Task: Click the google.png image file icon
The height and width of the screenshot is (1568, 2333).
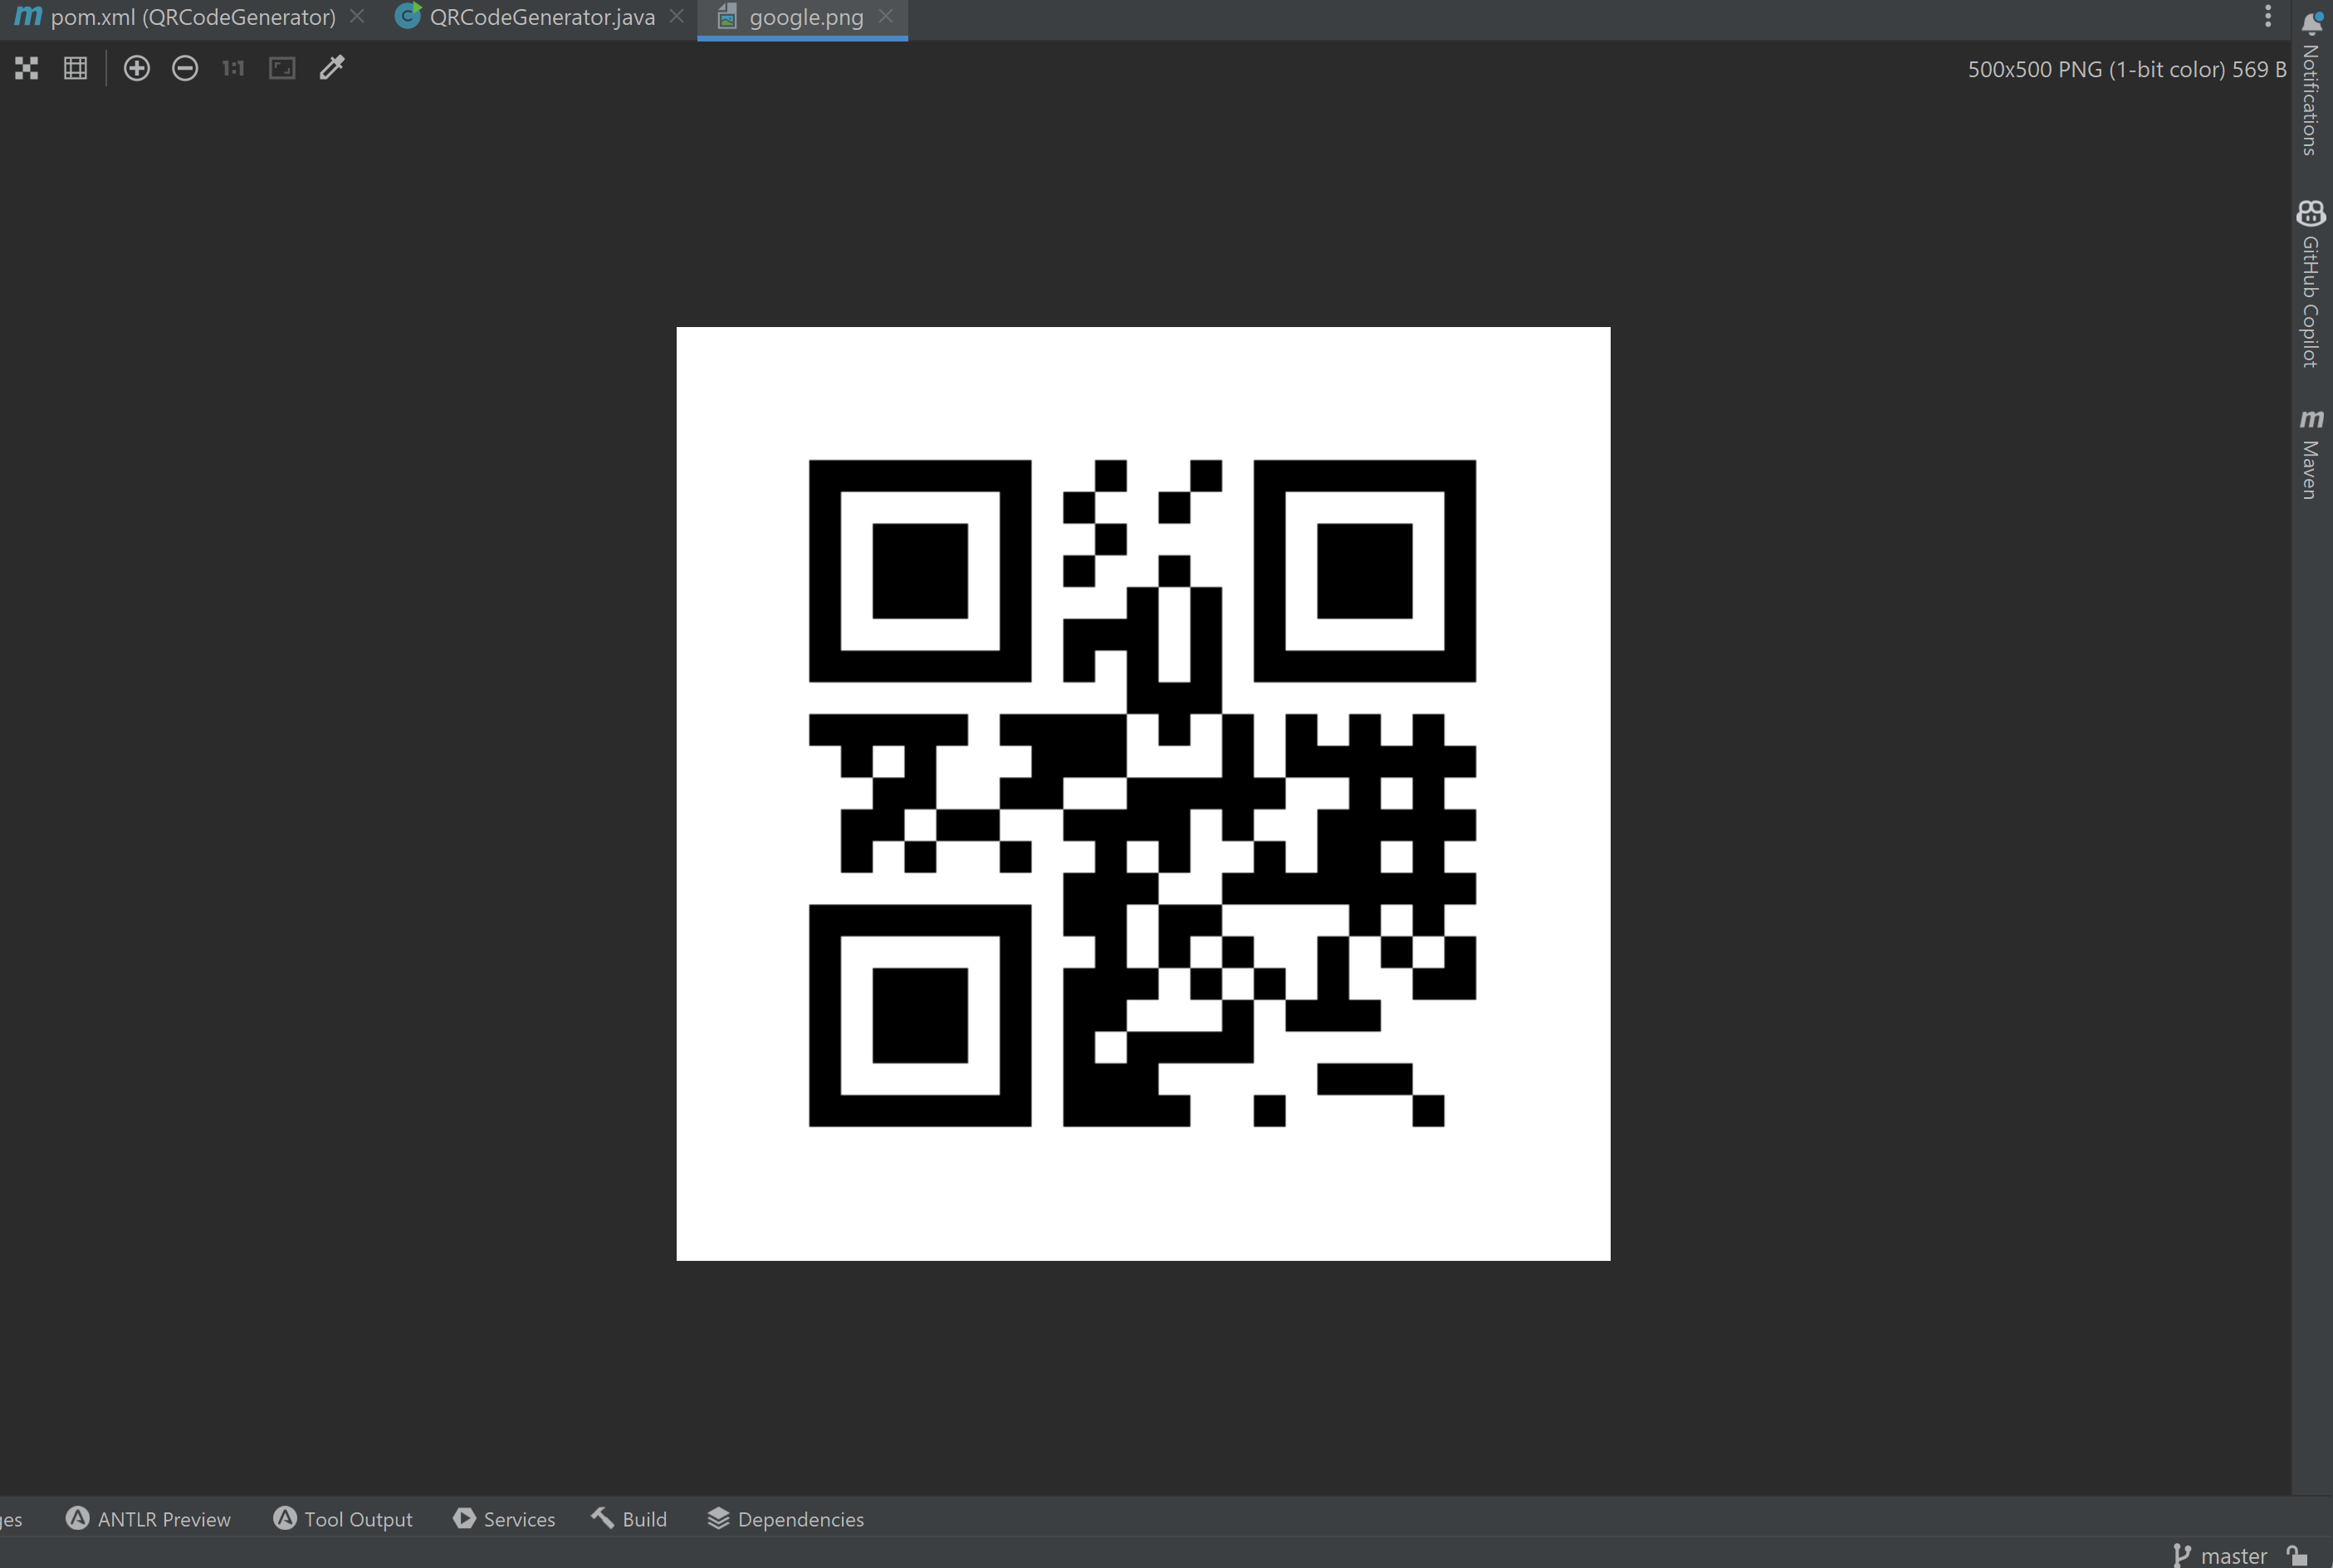Action: click(x=727, y=16)
